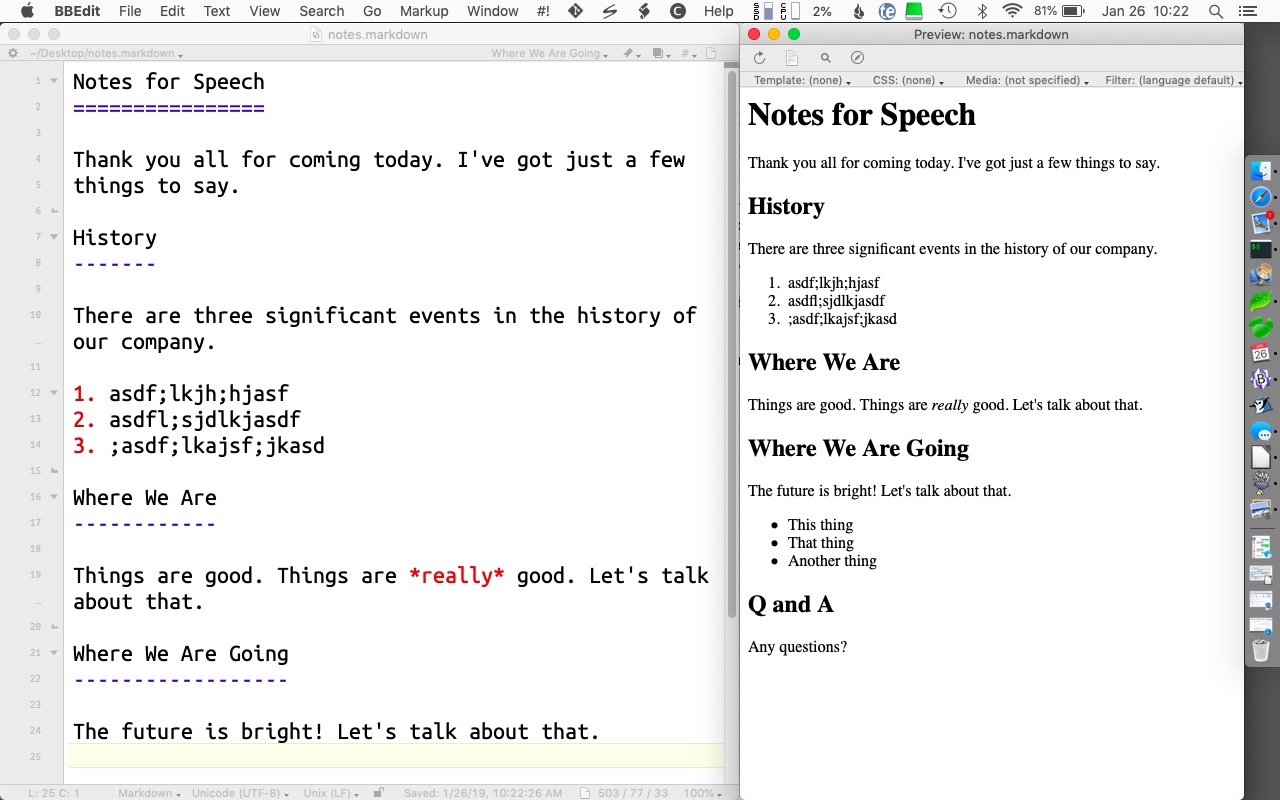Open the Help menu
Image resolution: width=1280 pixels, height=800 pixels.
tap(718, 11)
